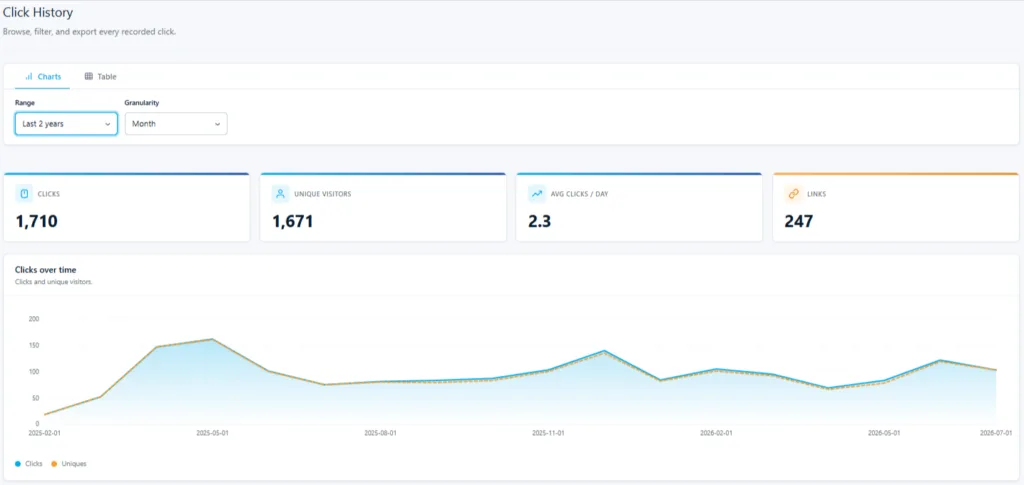Click the 2025-05-01 peak on chart
Image resolution: width=1024 pixels, height=485 pixels.
pyautogui.click(x=212, y=339)
